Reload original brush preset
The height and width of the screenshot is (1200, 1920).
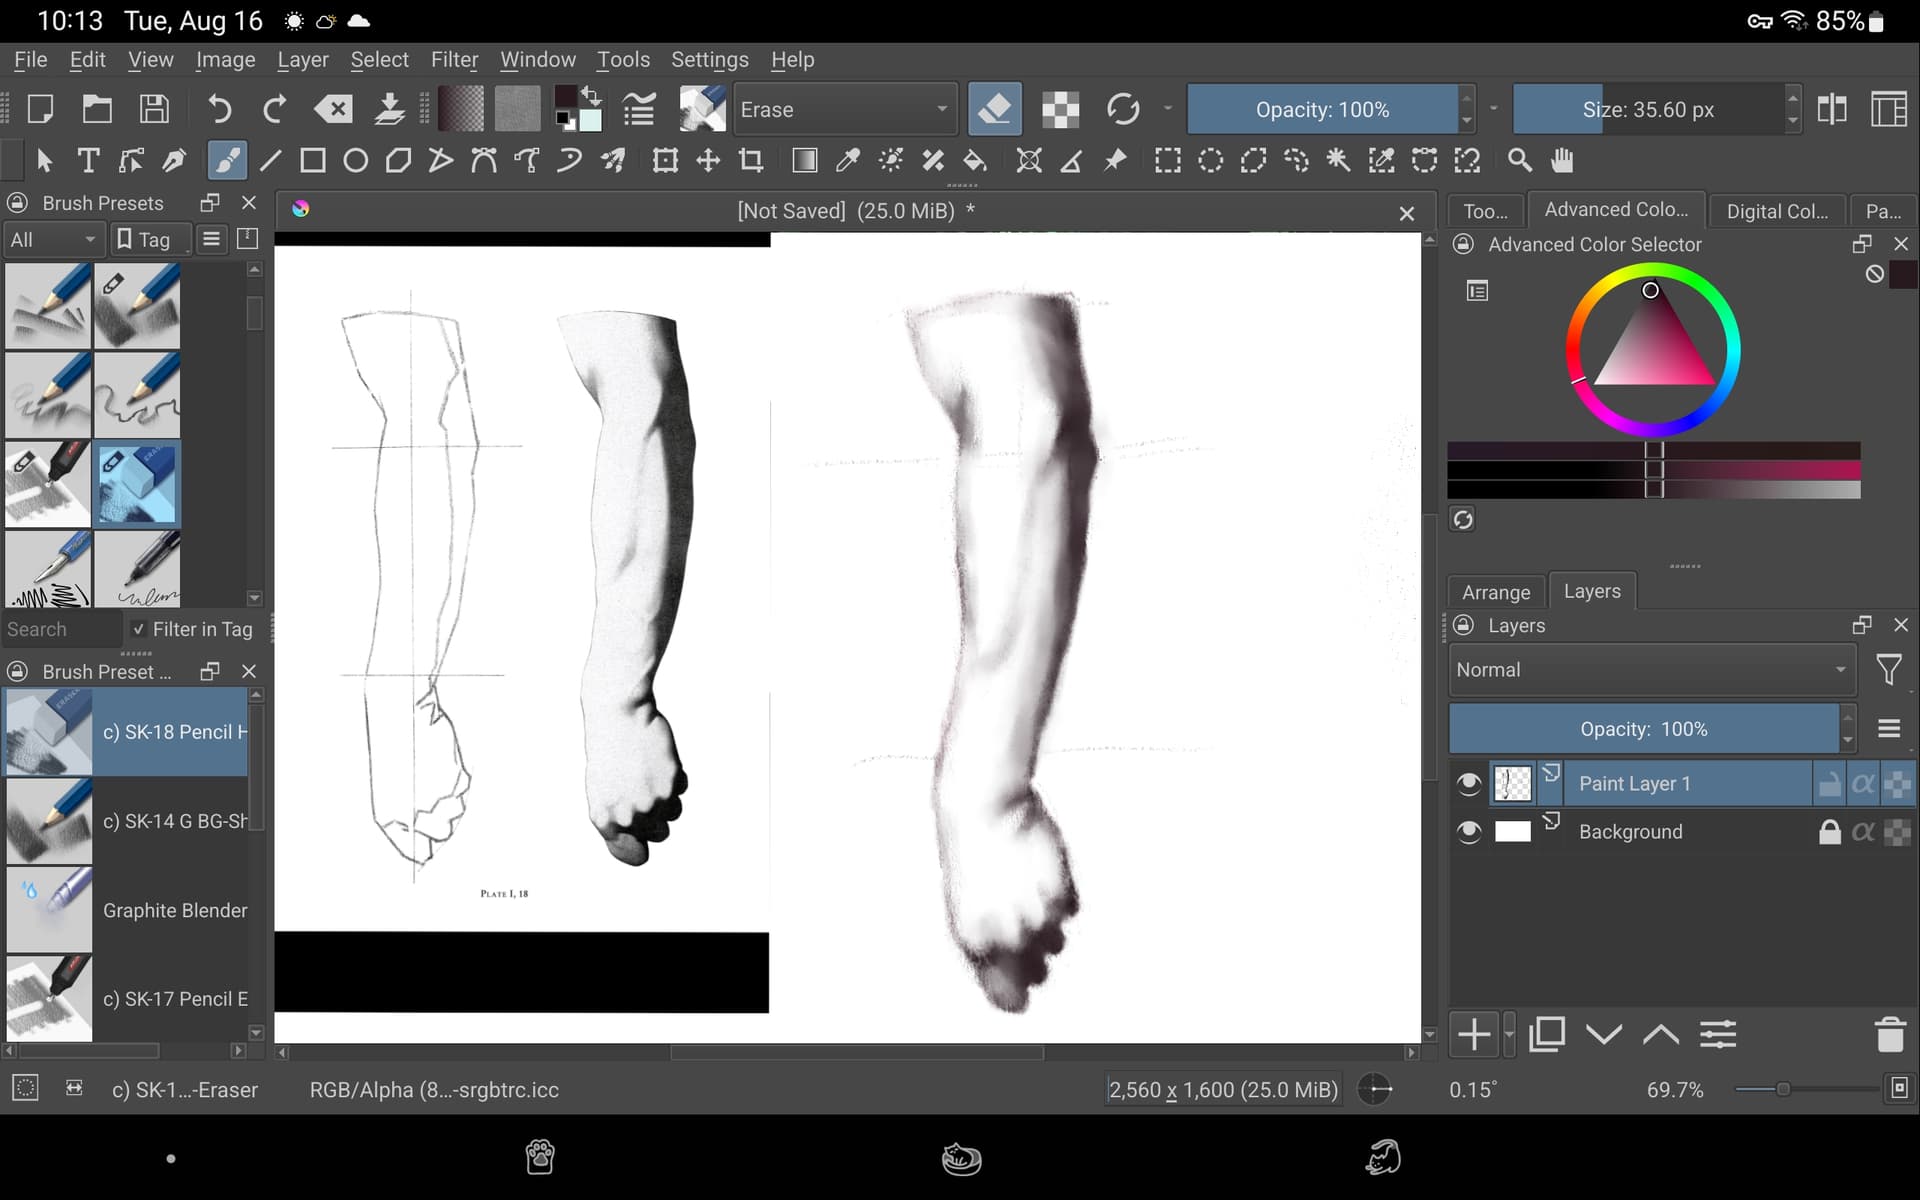(1123, 109)
